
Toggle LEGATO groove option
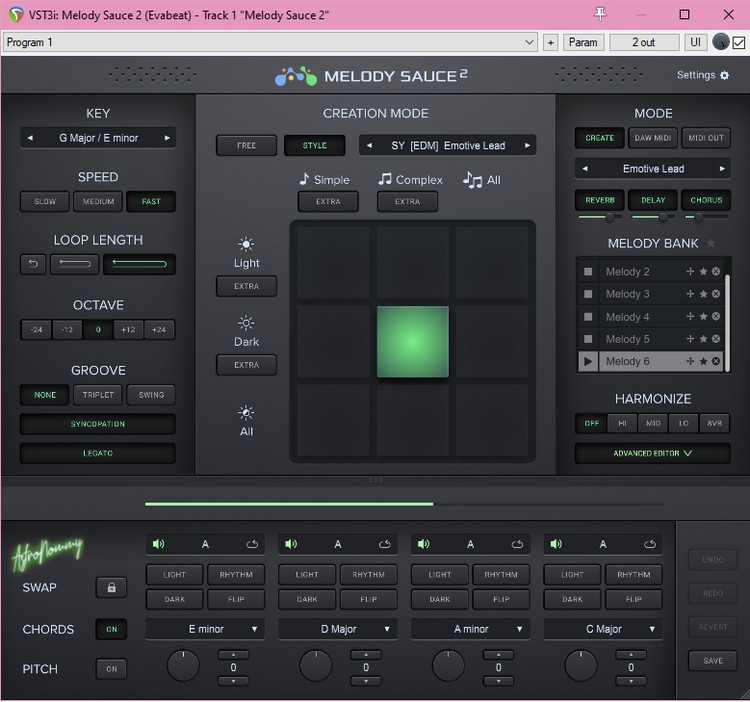[98, 453]
